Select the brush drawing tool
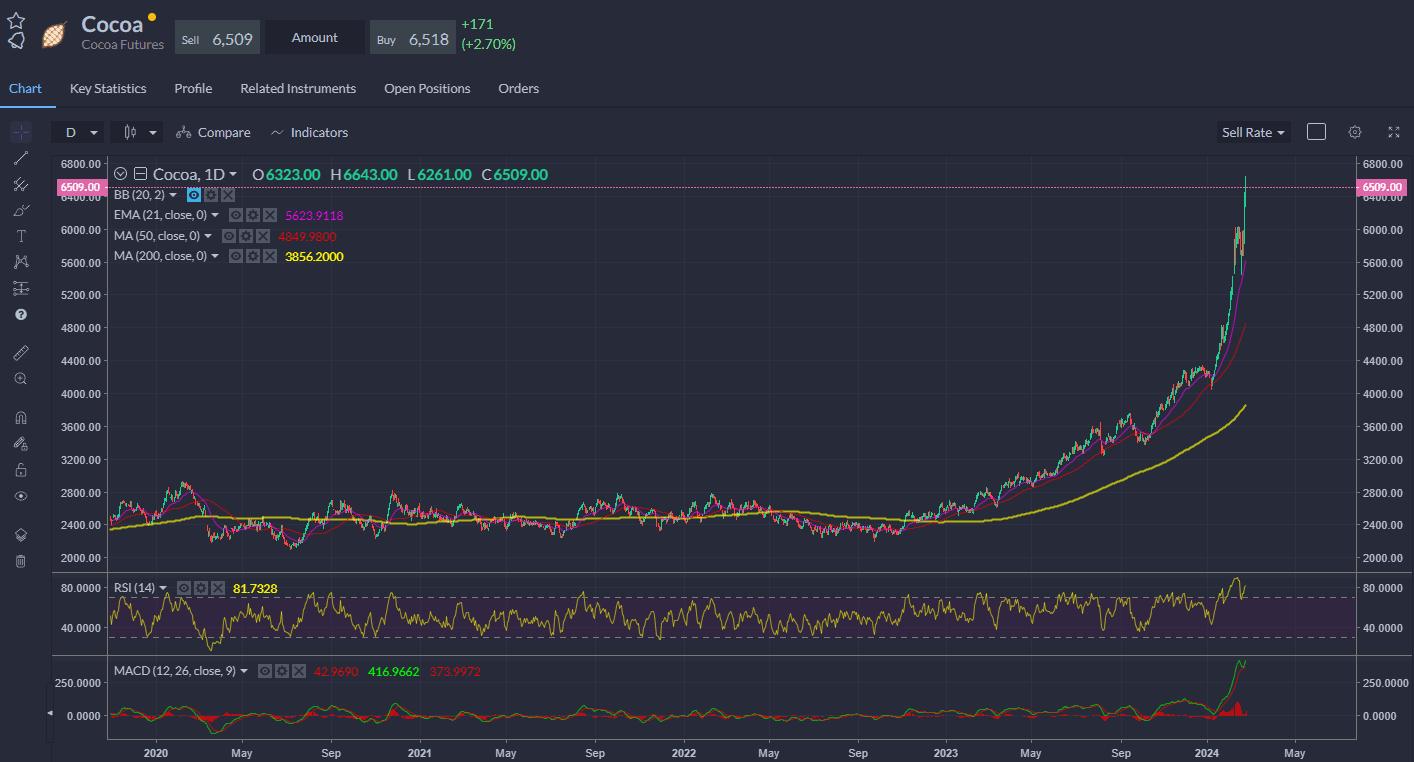1414x762 pixels. click(21, 210)
